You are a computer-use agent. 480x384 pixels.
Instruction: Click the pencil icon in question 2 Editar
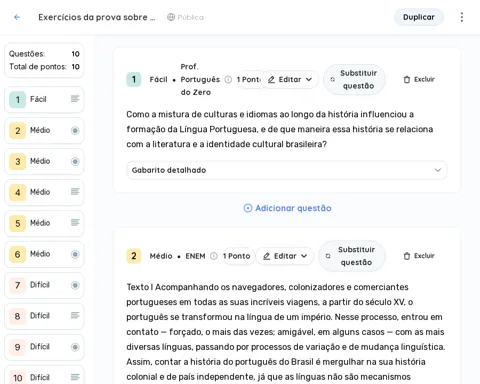(266, 256)
